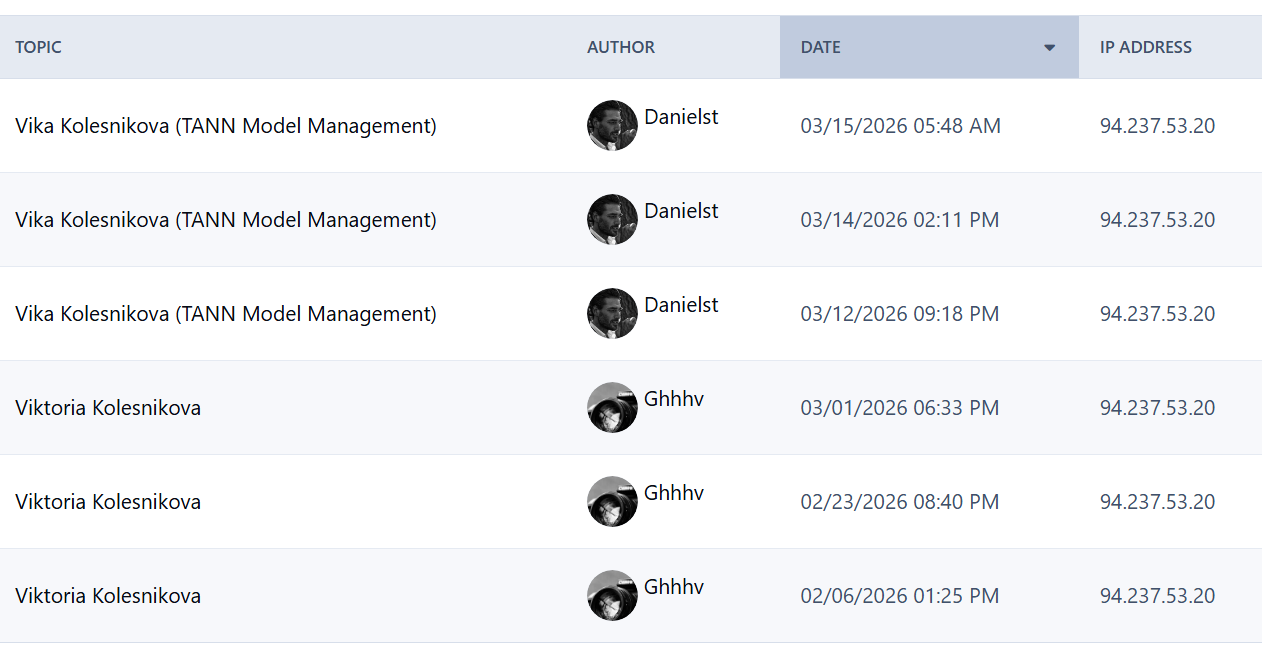This screenshot has height=666, width=1262.
Task: Open Vika Kolesnikova topic from 03/14/2026
Action: click(226, 220)
